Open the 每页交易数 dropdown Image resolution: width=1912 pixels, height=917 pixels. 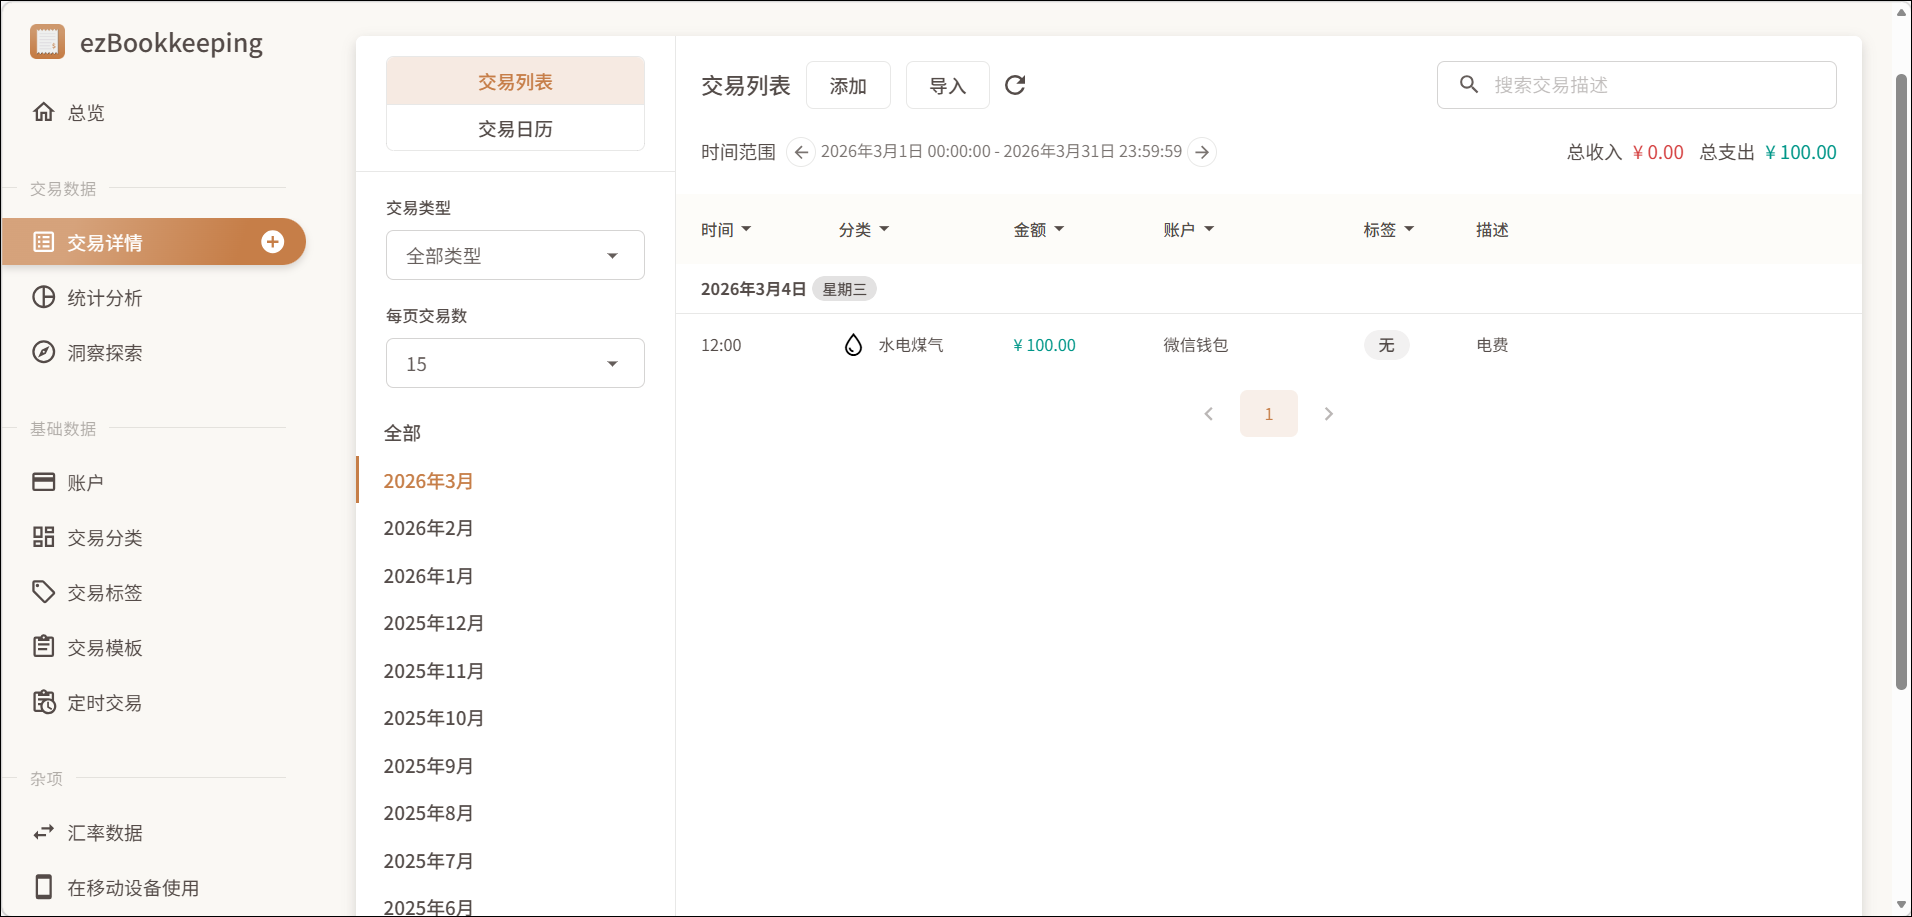coord(515,364)
